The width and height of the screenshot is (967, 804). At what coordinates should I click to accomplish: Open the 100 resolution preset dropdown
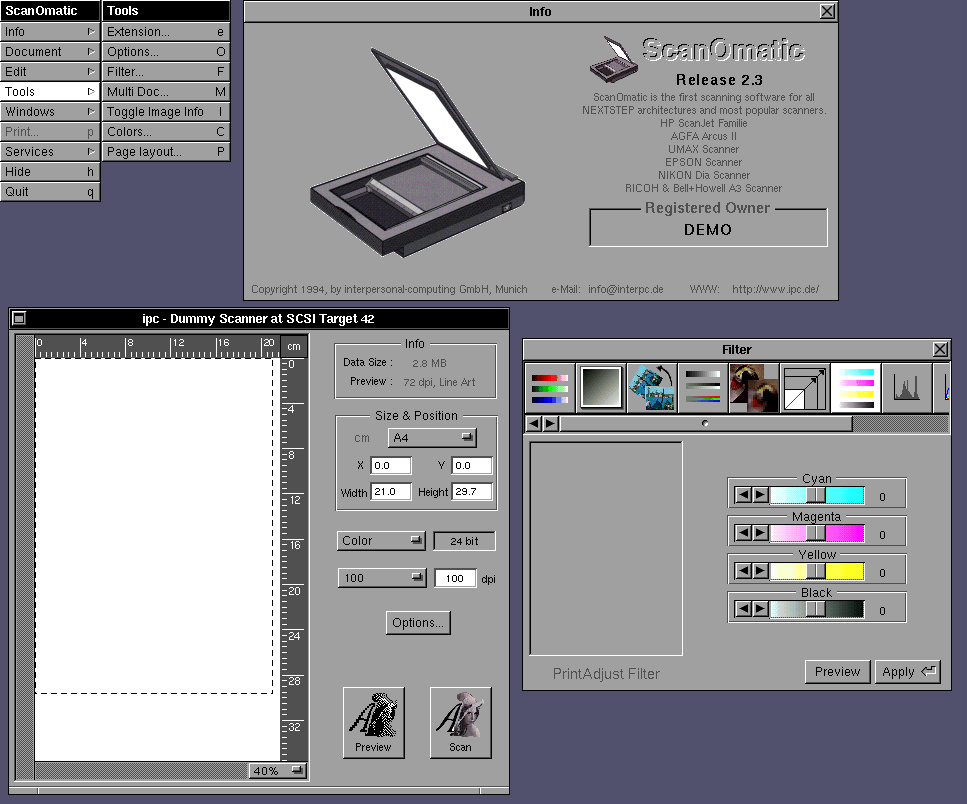click(382, 578)
